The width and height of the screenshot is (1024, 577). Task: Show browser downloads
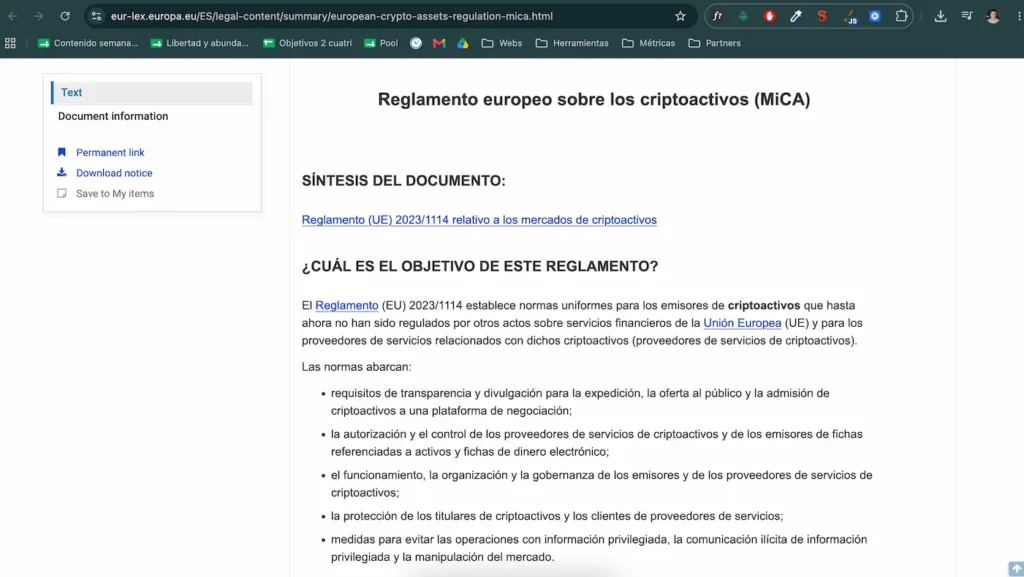[x=940, y=16]
